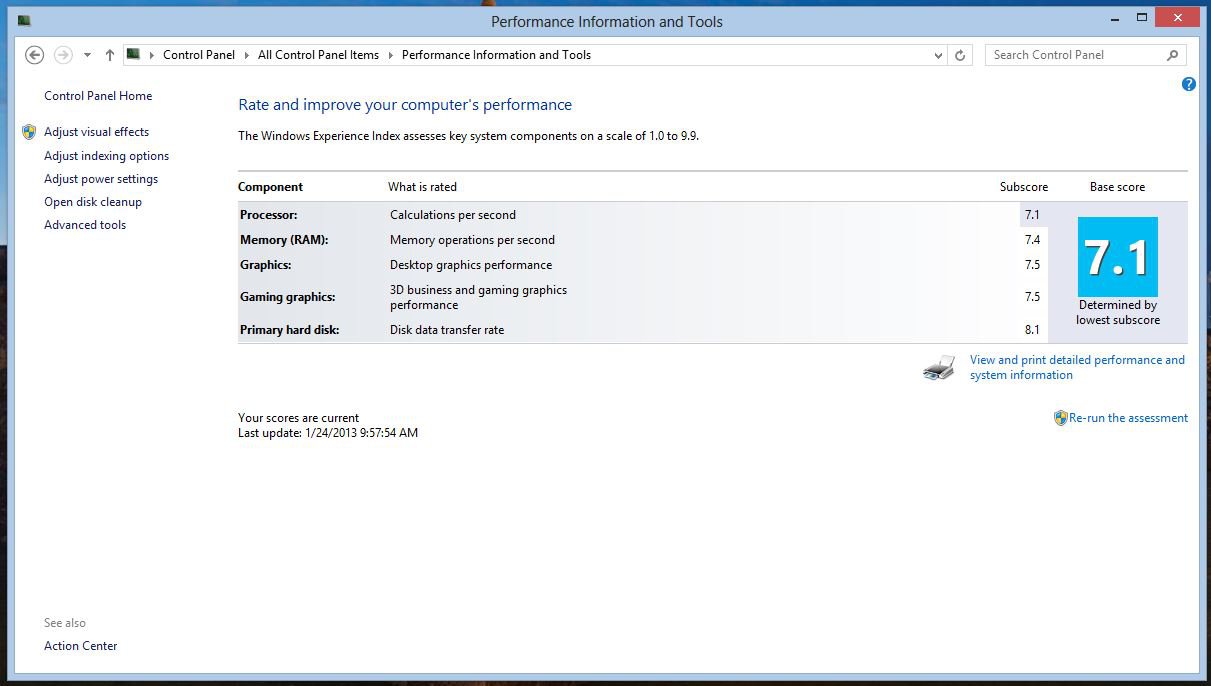Open Adjust indexing options
The image size is (1211, 686).
coord(106,156)
